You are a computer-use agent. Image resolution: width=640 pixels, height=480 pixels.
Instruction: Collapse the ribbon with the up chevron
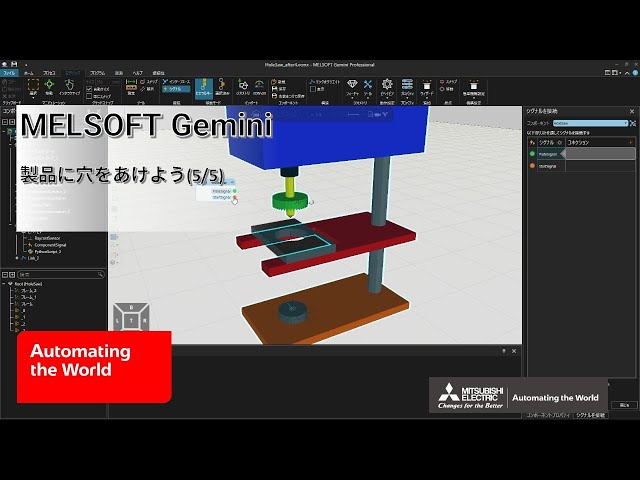[x=627, y=73]
